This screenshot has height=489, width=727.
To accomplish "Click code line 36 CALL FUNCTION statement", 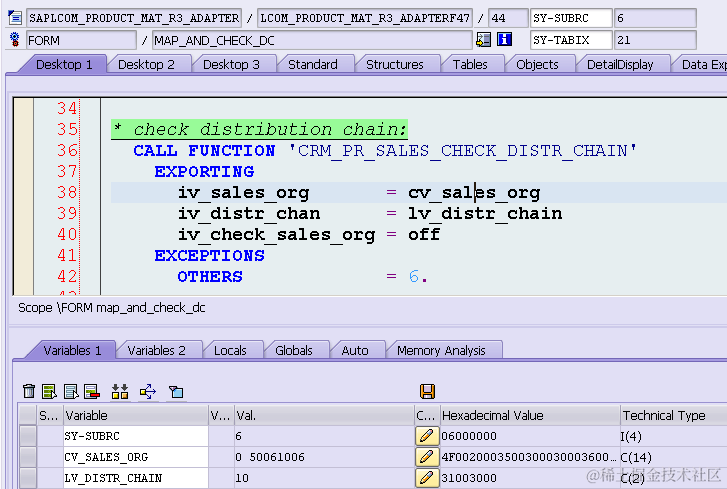I will click(x=385, y=151).
